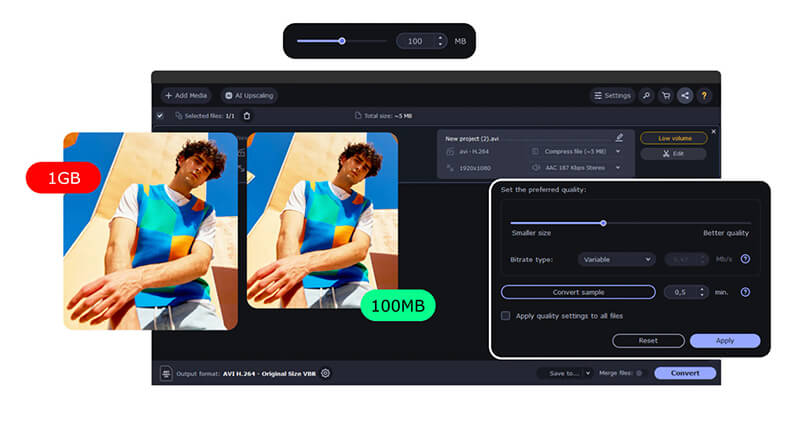Click the disabled Mb/s bitrate field
This screenshot has width=800, height=439.
tap(687, 259)
